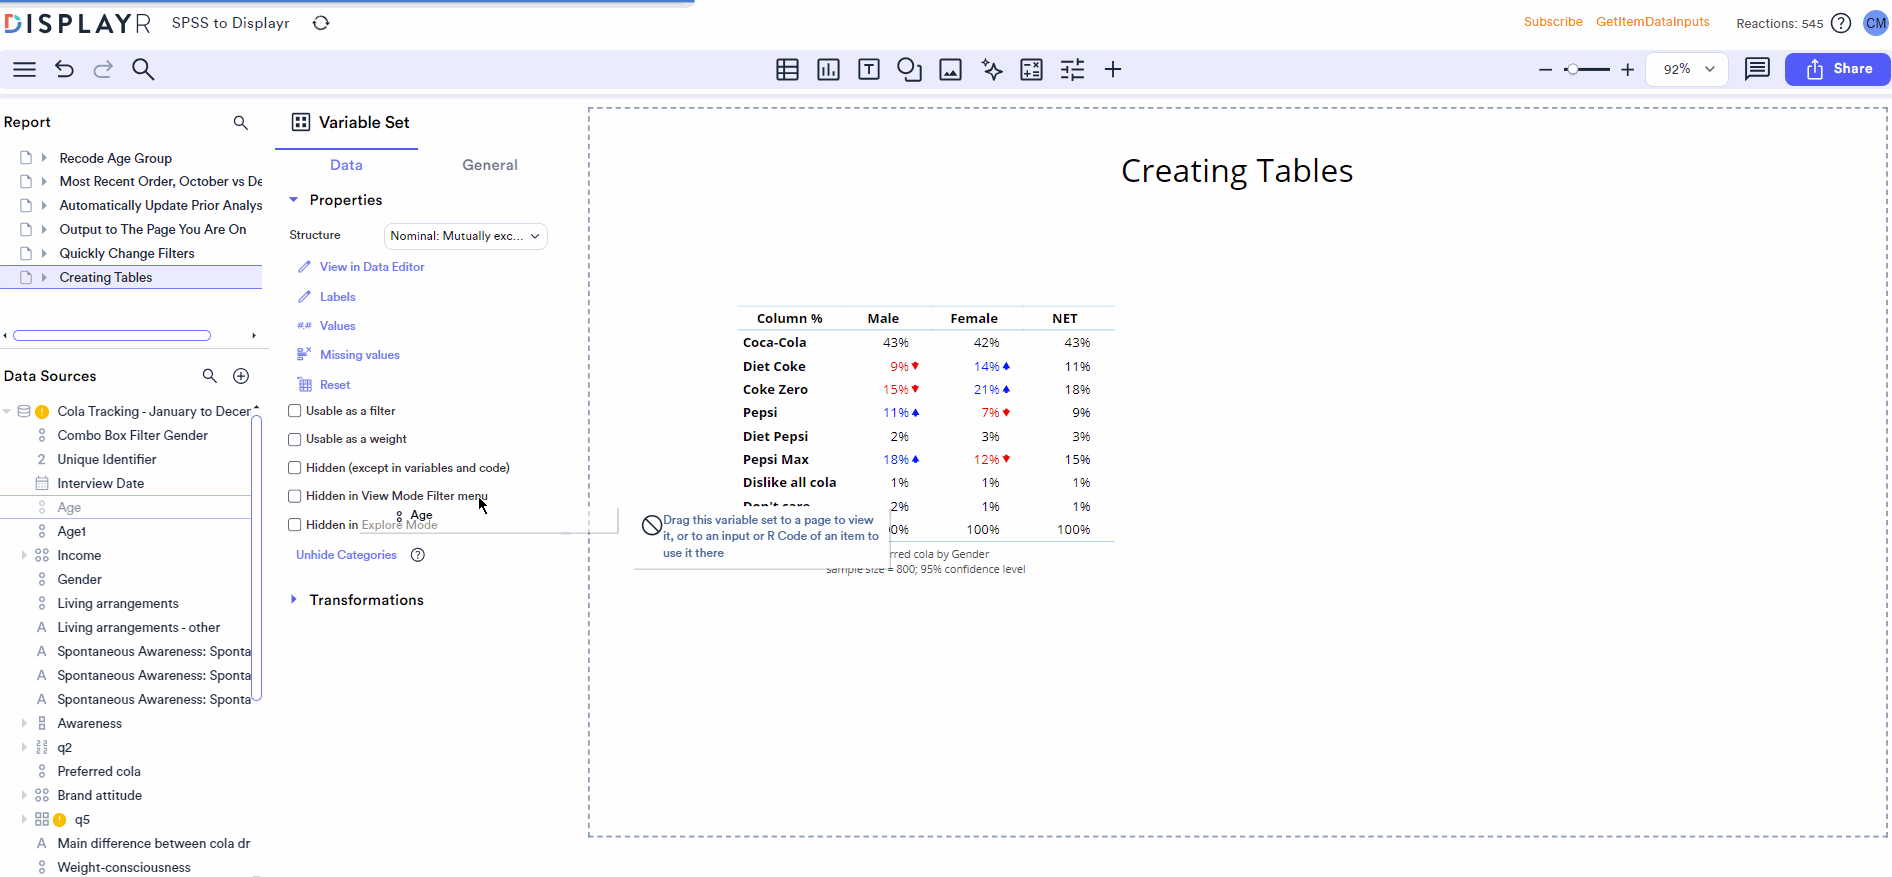1892x877 pixels.
Task: Click the undo arrow icon
Action: click(64, 69)
